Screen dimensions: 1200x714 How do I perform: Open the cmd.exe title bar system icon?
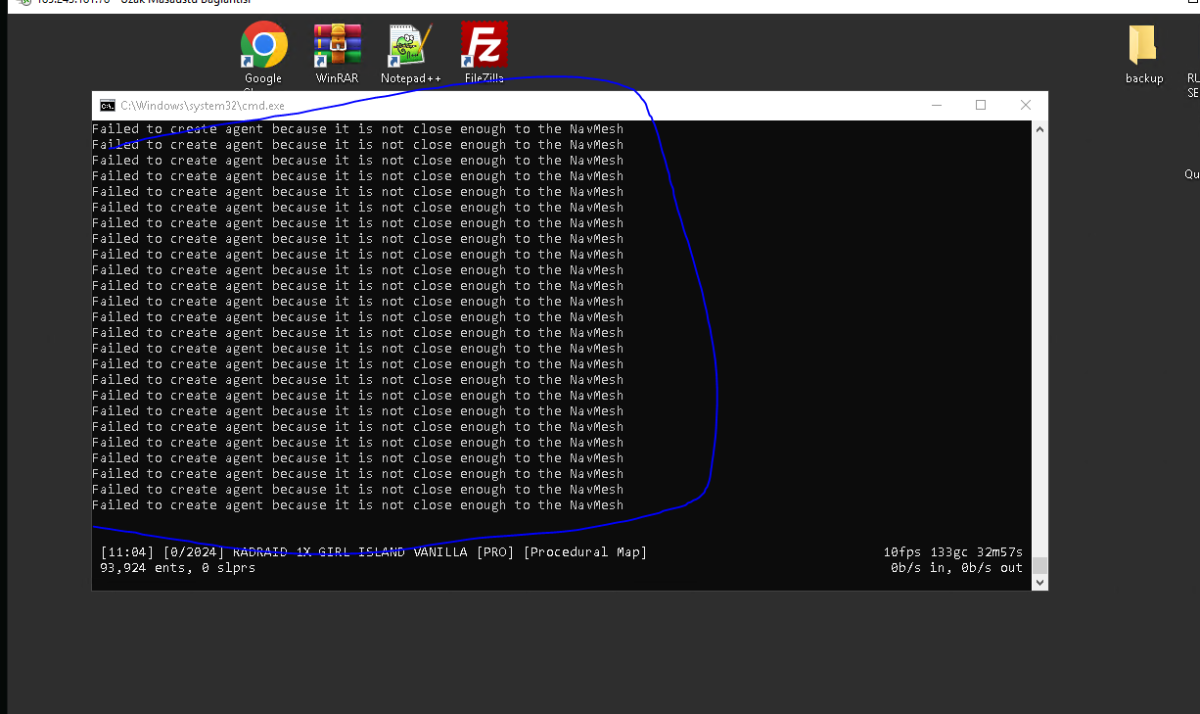[x=107, y=105]
